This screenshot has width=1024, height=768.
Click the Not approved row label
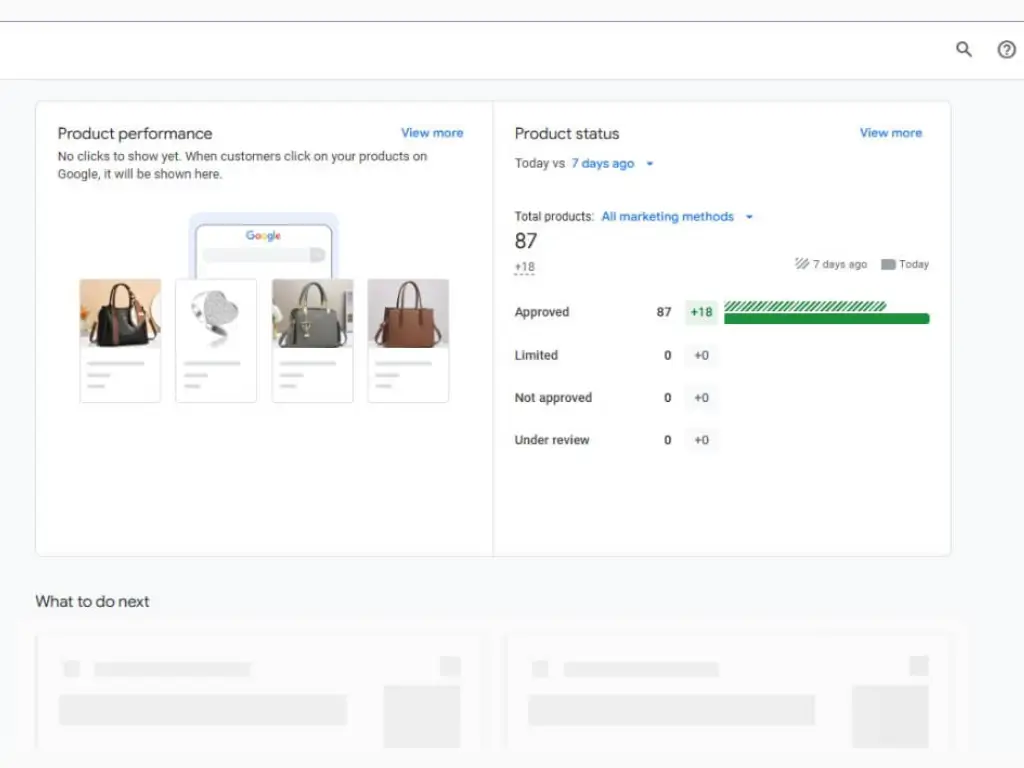click(x=553, y=398)
